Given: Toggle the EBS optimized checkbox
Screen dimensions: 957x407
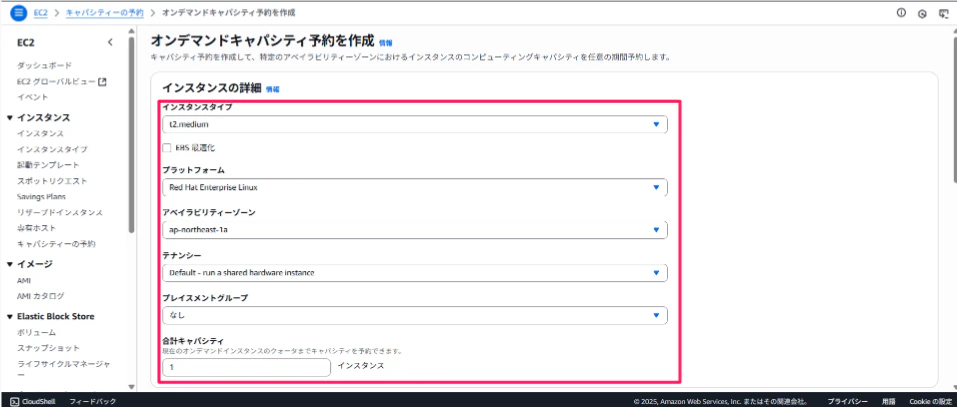Looking at the screenshot, I should pyautogui.click(x=167, y=148).
